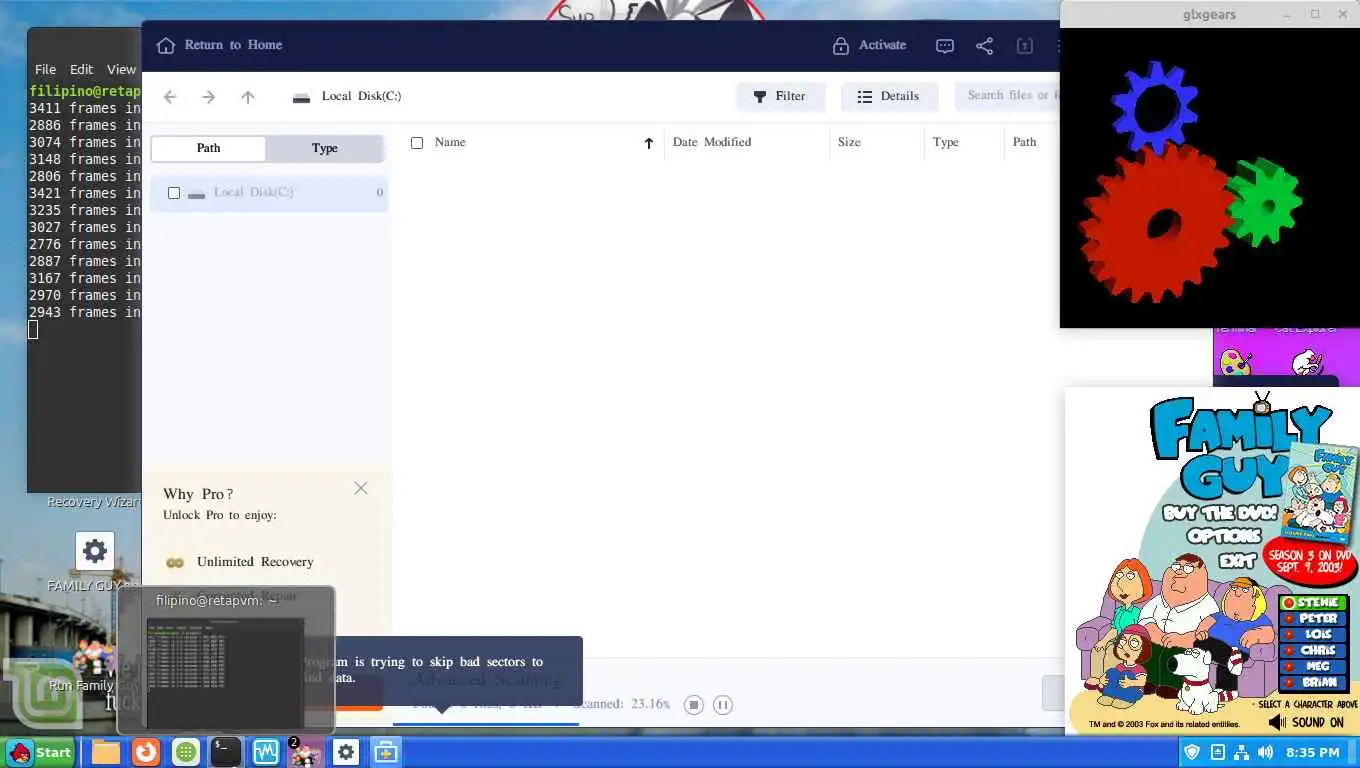This screenshot has height=768, width=1360.
Task: Open the Start menu button
Action: click(x=40, y=753)
